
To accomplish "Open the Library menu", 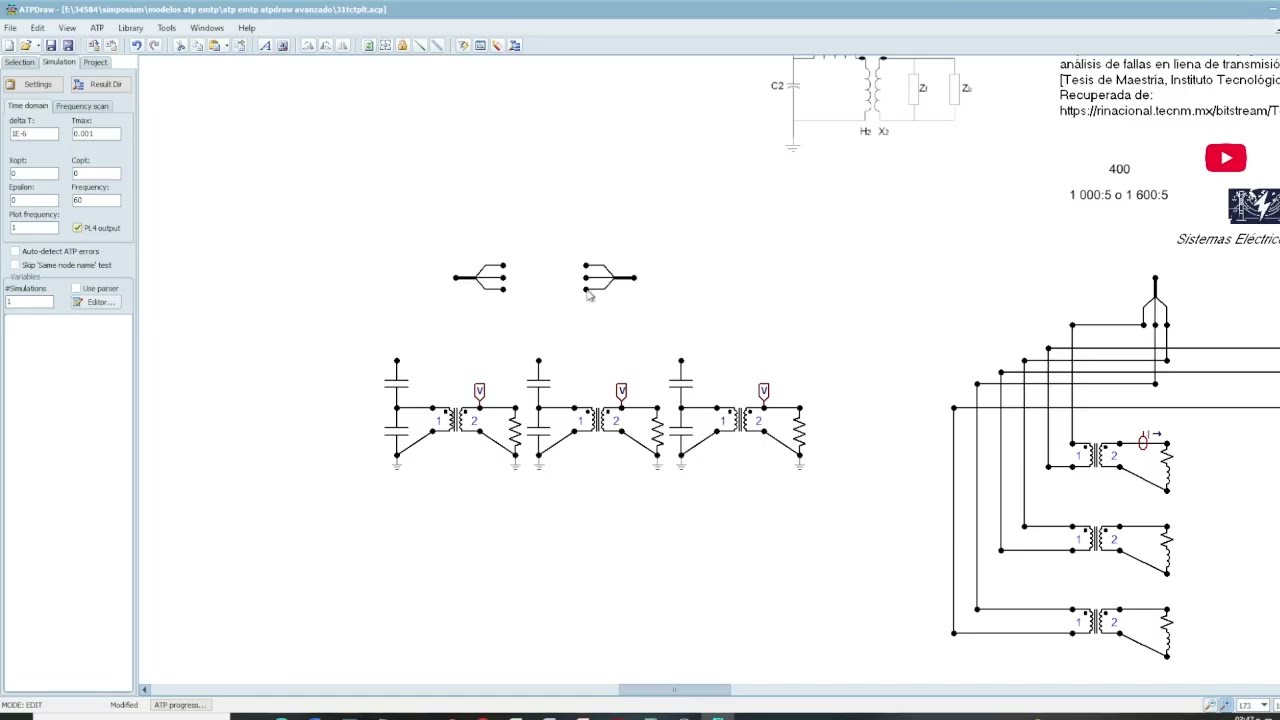I will 130,28.
